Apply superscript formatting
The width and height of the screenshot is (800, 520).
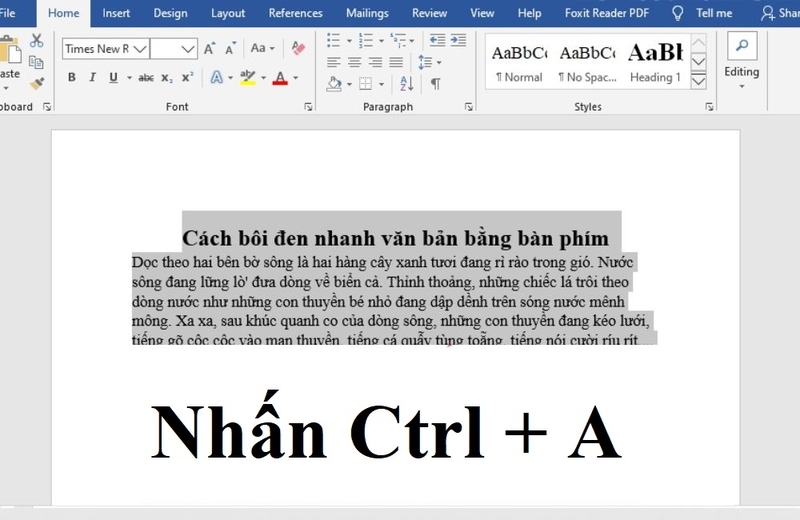188,77
